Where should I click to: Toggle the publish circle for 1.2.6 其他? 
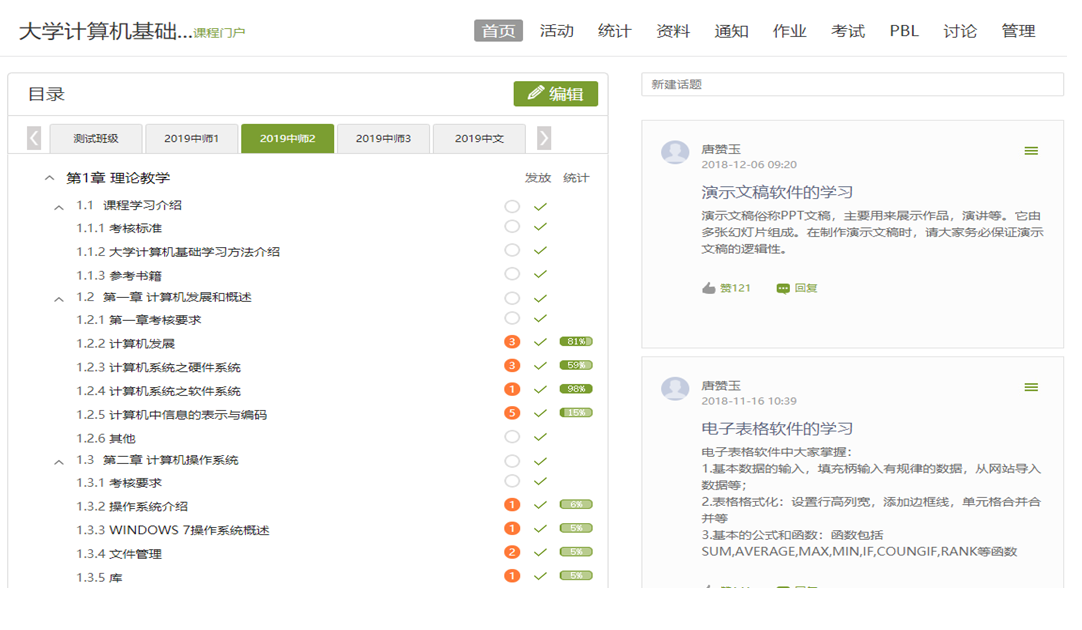(512, 437)
